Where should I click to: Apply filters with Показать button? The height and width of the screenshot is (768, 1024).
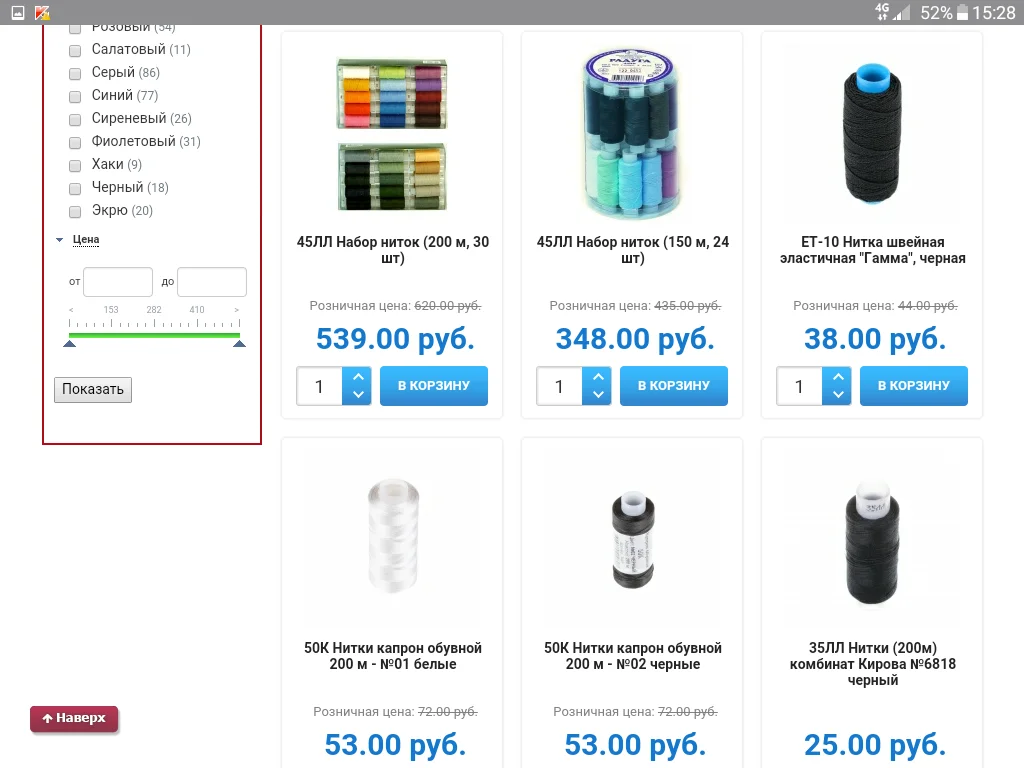(93, 390)
